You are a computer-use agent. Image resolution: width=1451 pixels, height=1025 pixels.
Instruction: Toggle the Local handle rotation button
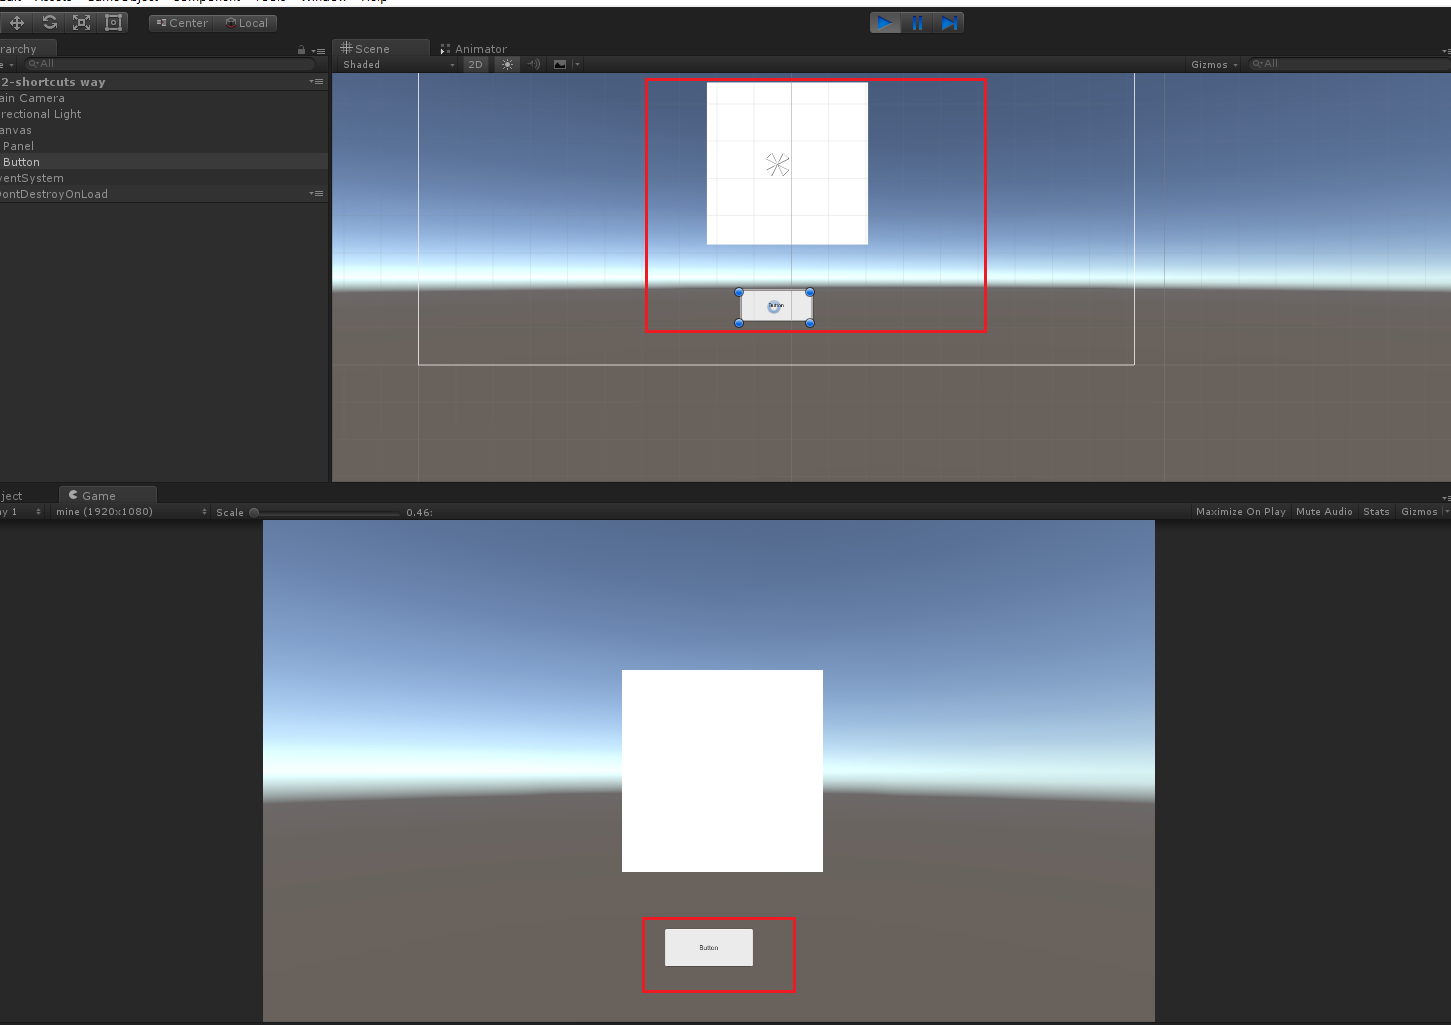pyautogui.click(x=246, y=23)
